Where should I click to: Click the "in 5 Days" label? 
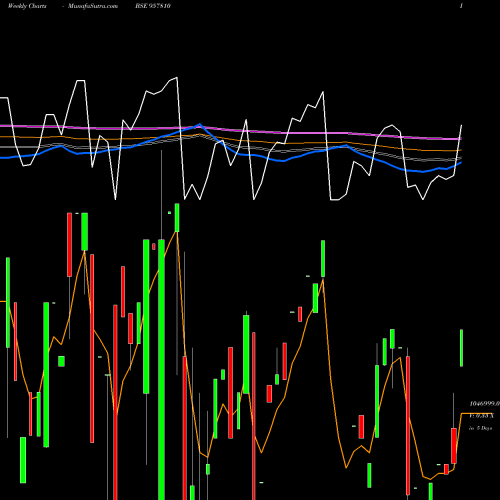481,428
